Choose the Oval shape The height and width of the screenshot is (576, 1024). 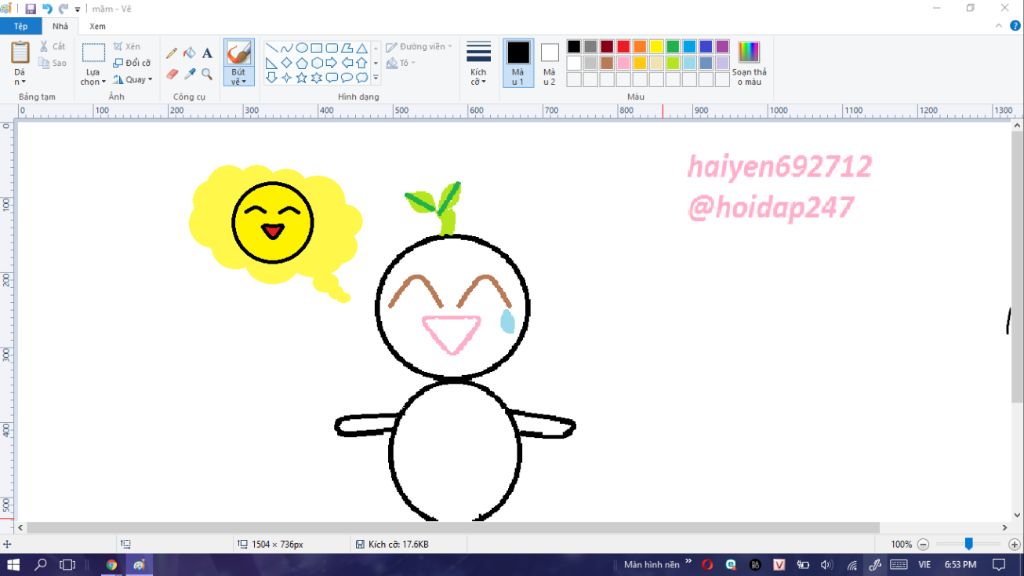click(302, 48)
